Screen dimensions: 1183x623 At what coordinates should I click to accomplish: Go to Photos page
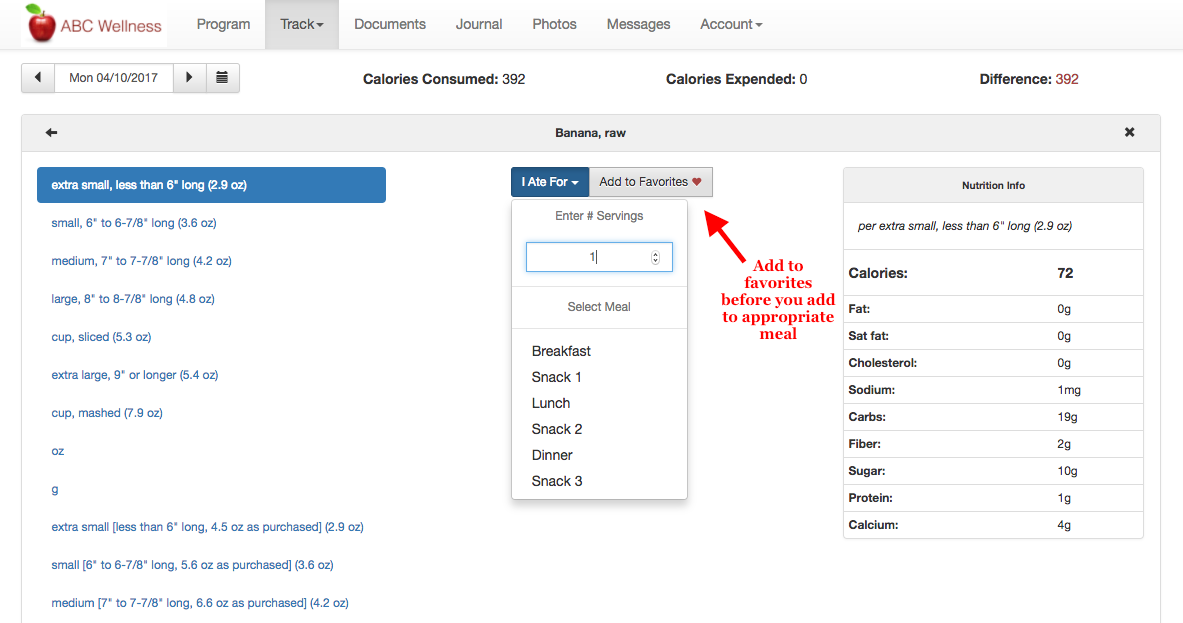[x=555, y=24]
